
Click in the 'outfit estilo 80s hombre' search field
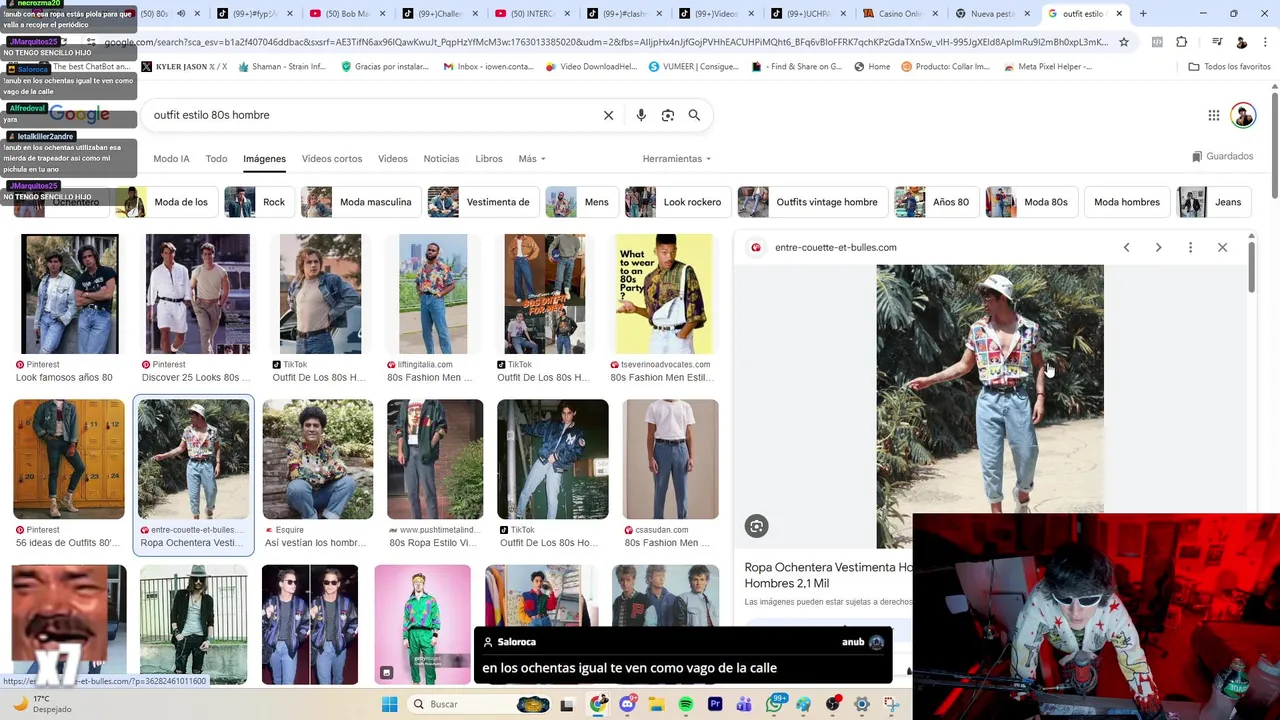coord(370,115)
